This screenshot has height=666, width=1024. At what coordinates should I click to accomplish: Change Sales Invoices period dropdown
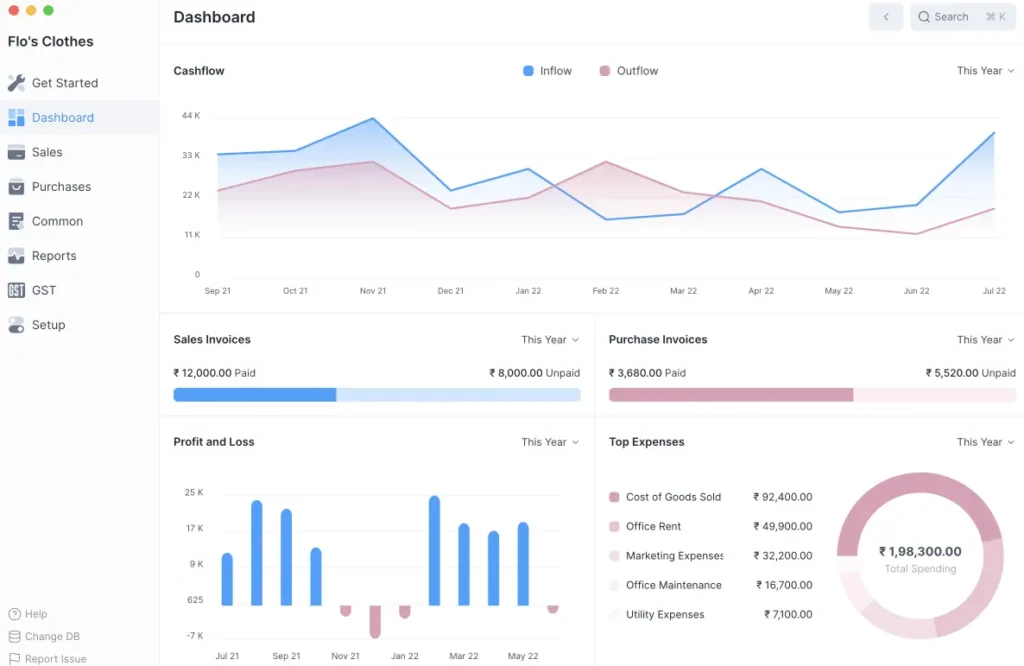click(x=550, y=340)
